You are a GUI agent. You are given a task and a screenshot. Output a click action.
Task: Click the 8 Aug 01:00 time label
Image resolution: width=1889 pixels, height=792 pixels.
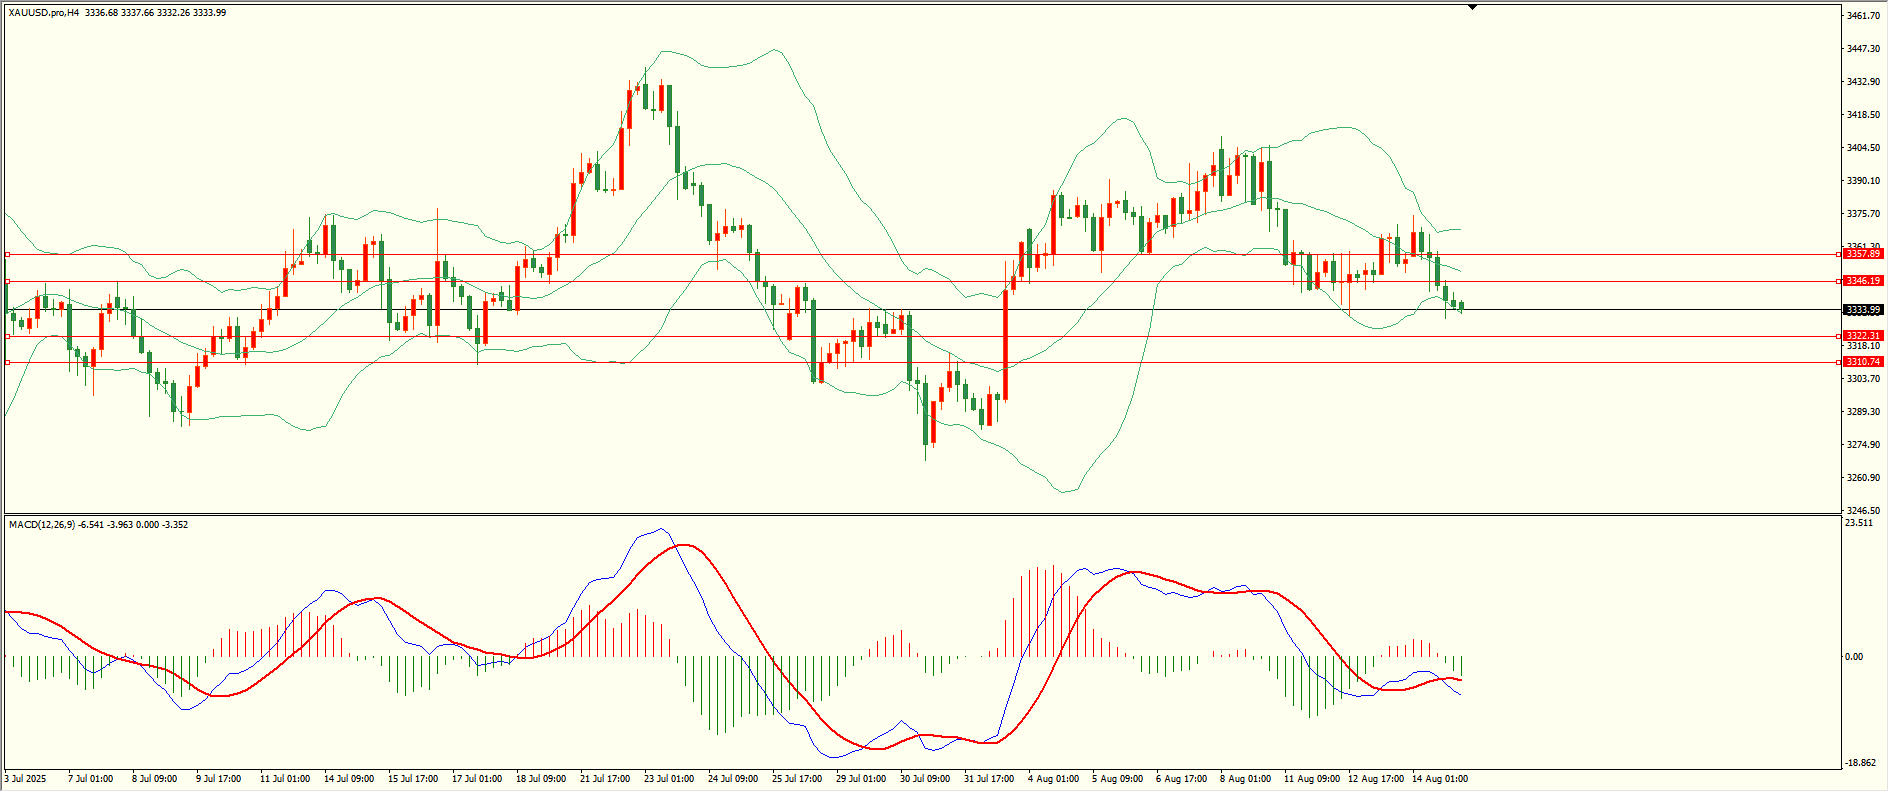click(1245, 779)
